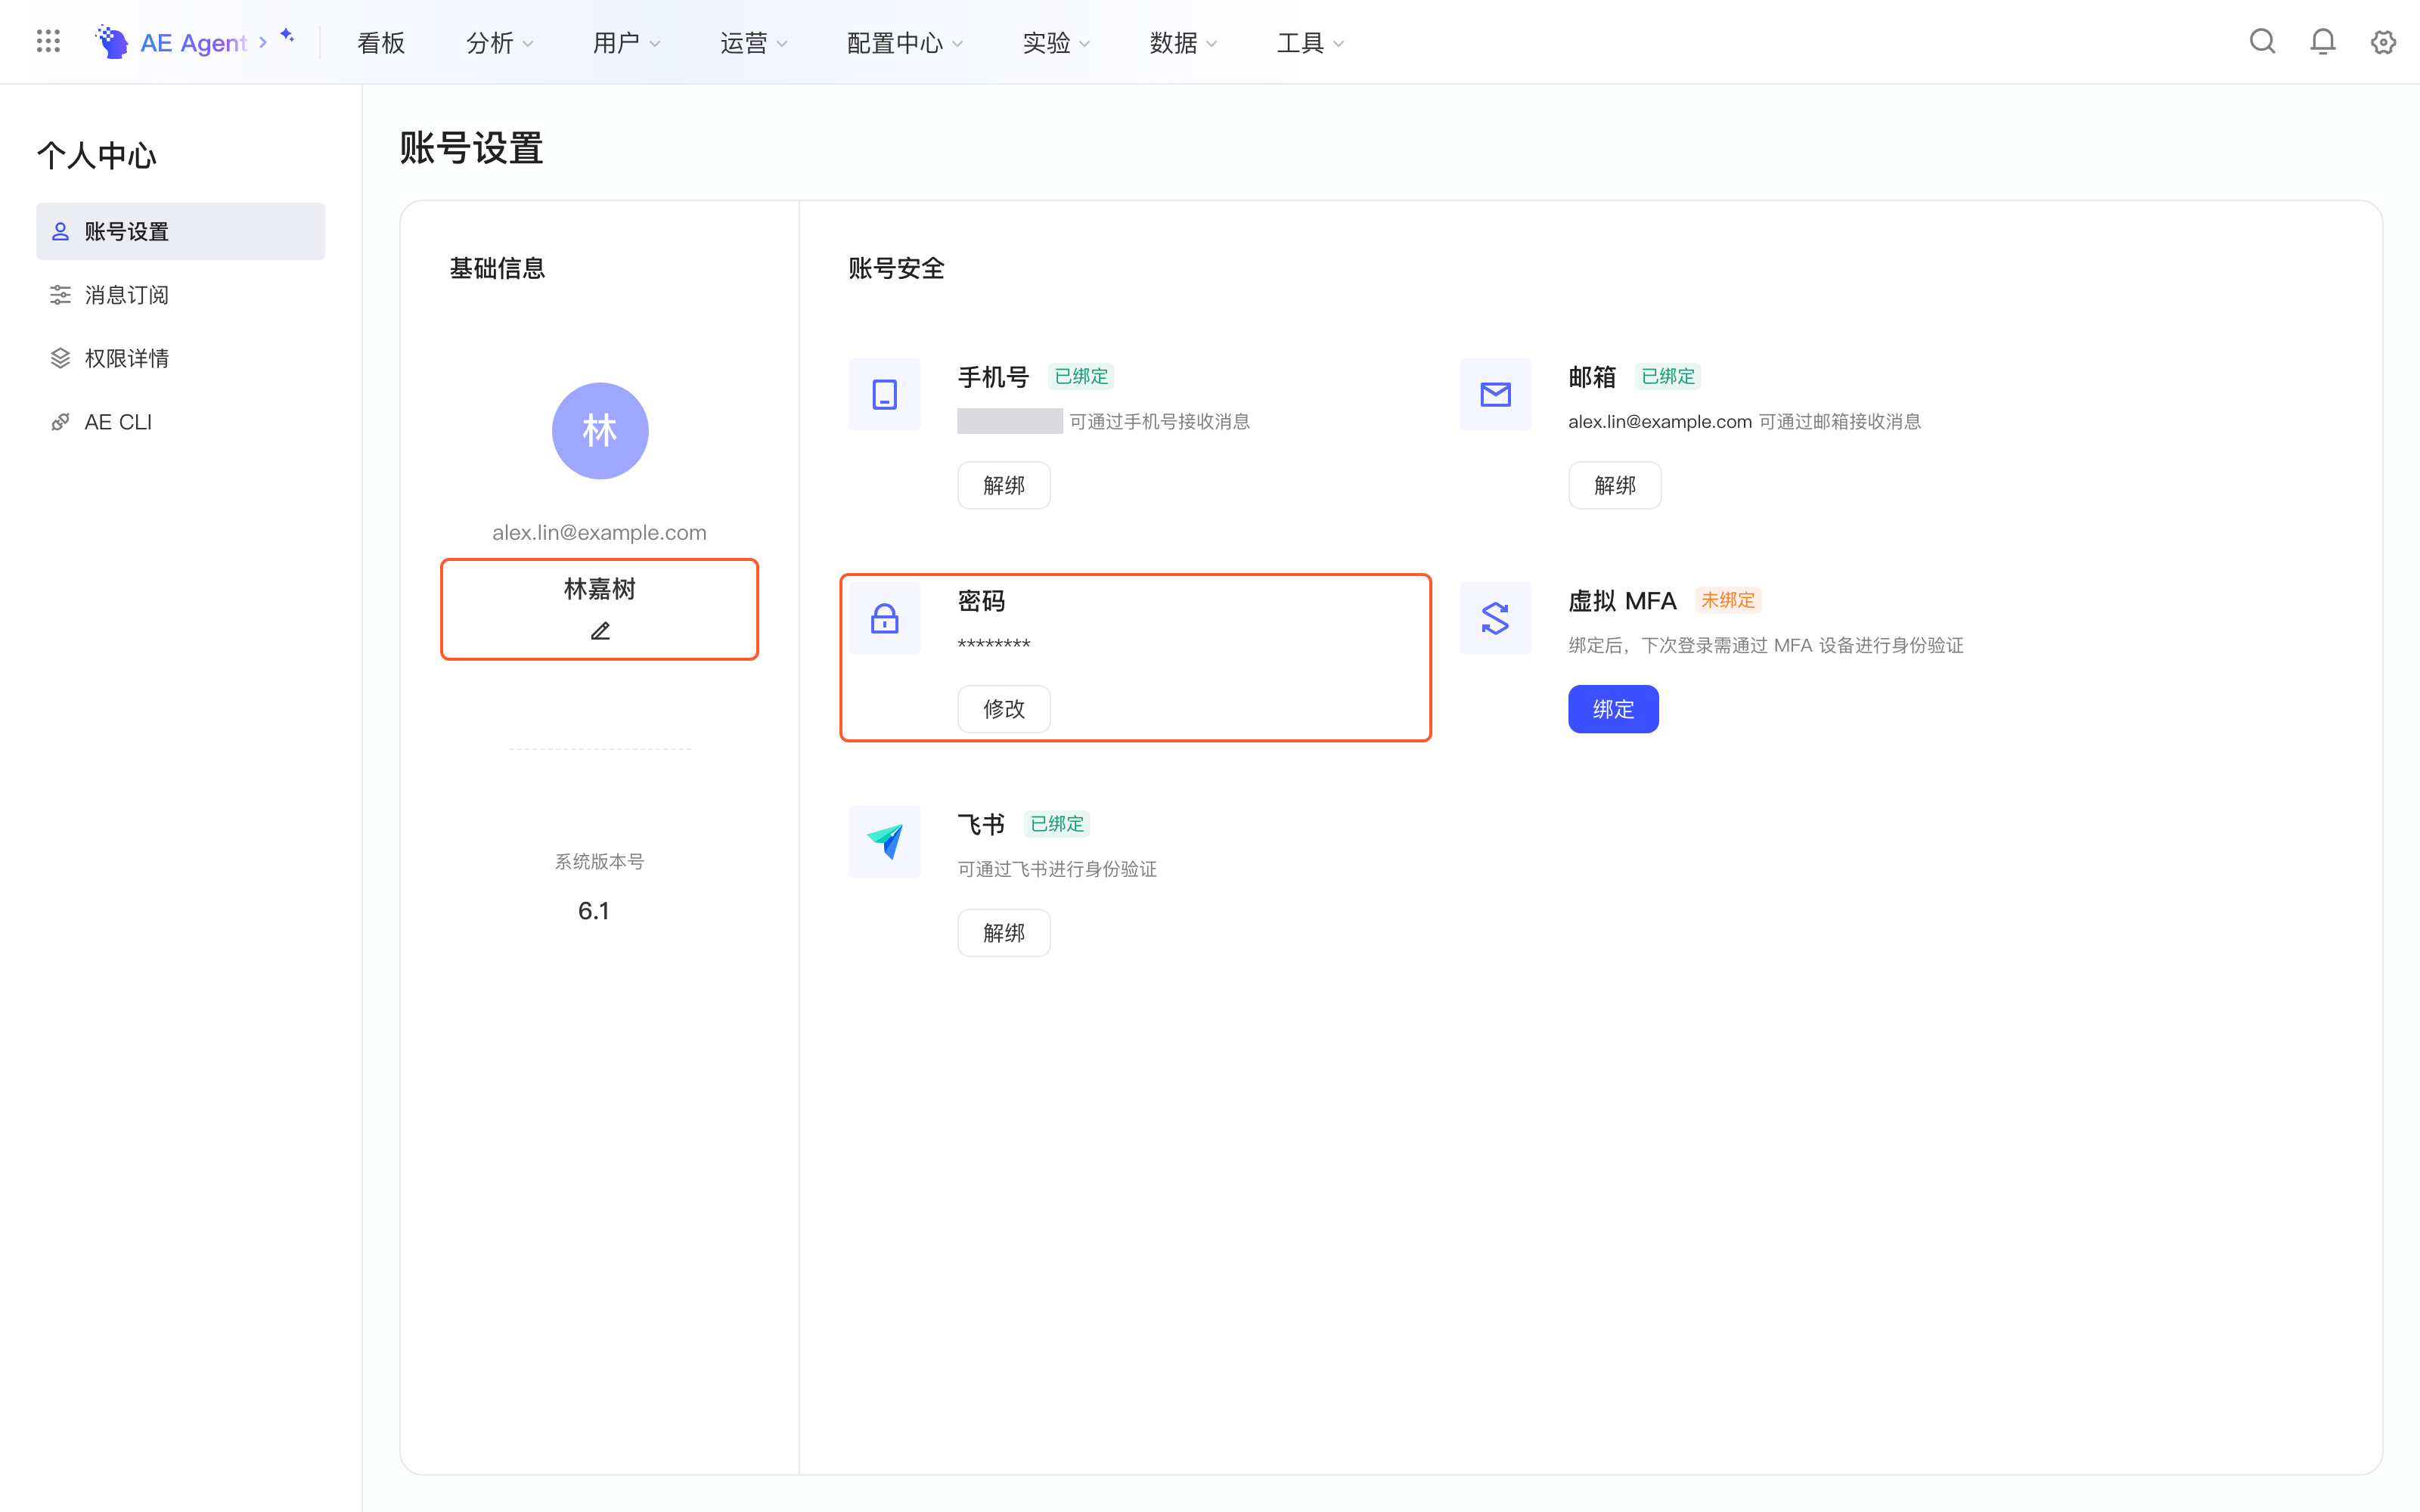Click the redacted phone number block

(1010, 421)
